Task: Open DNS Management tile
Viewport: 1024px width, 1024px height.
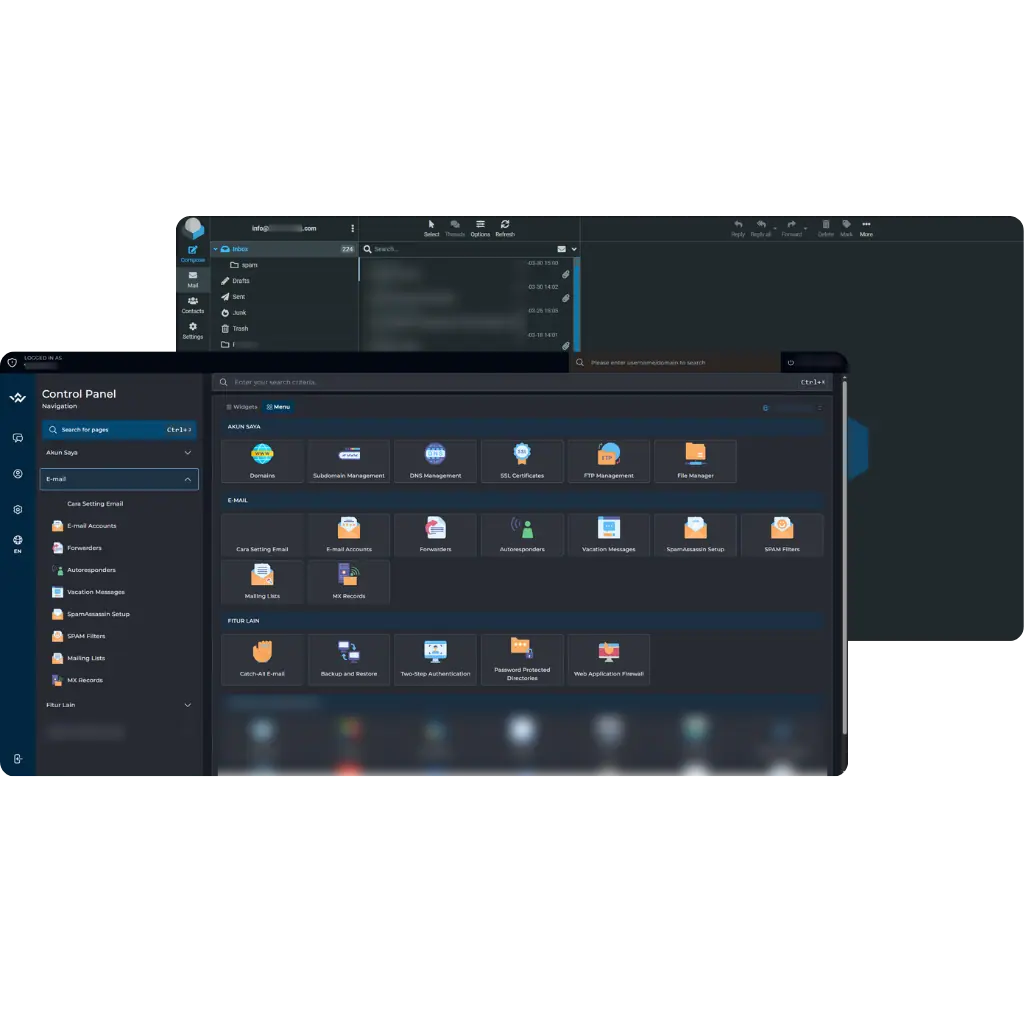Action: coord(436,461)
